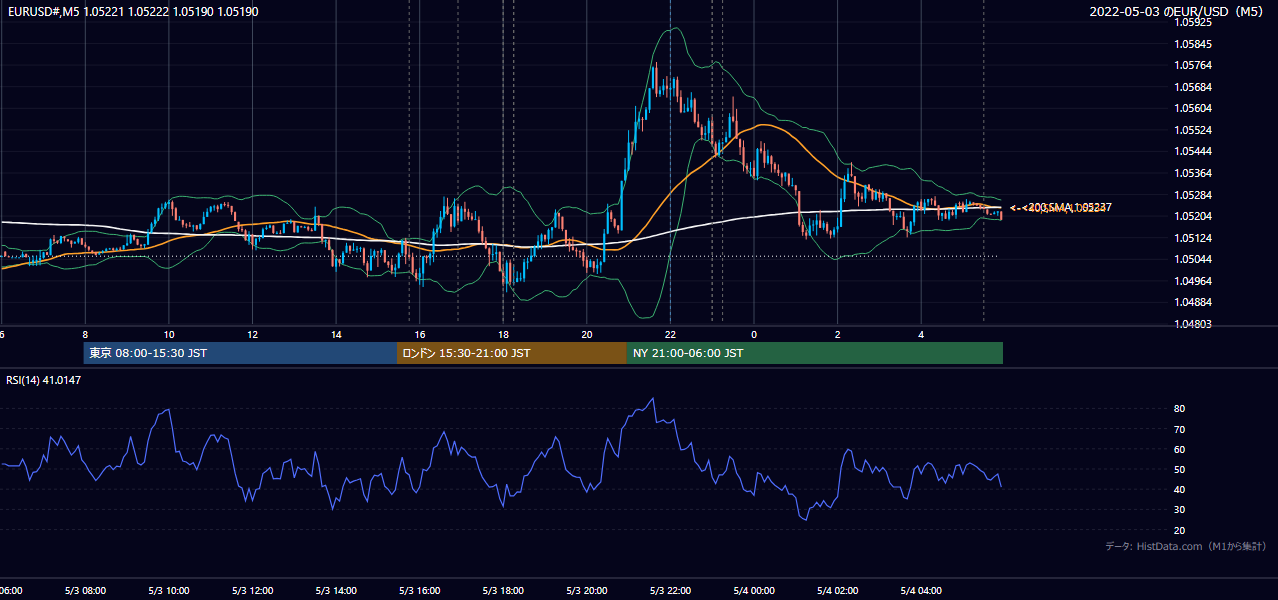Click price axis value 1.05364
Screen dimensions: 1278x600
coord(1192,173)
